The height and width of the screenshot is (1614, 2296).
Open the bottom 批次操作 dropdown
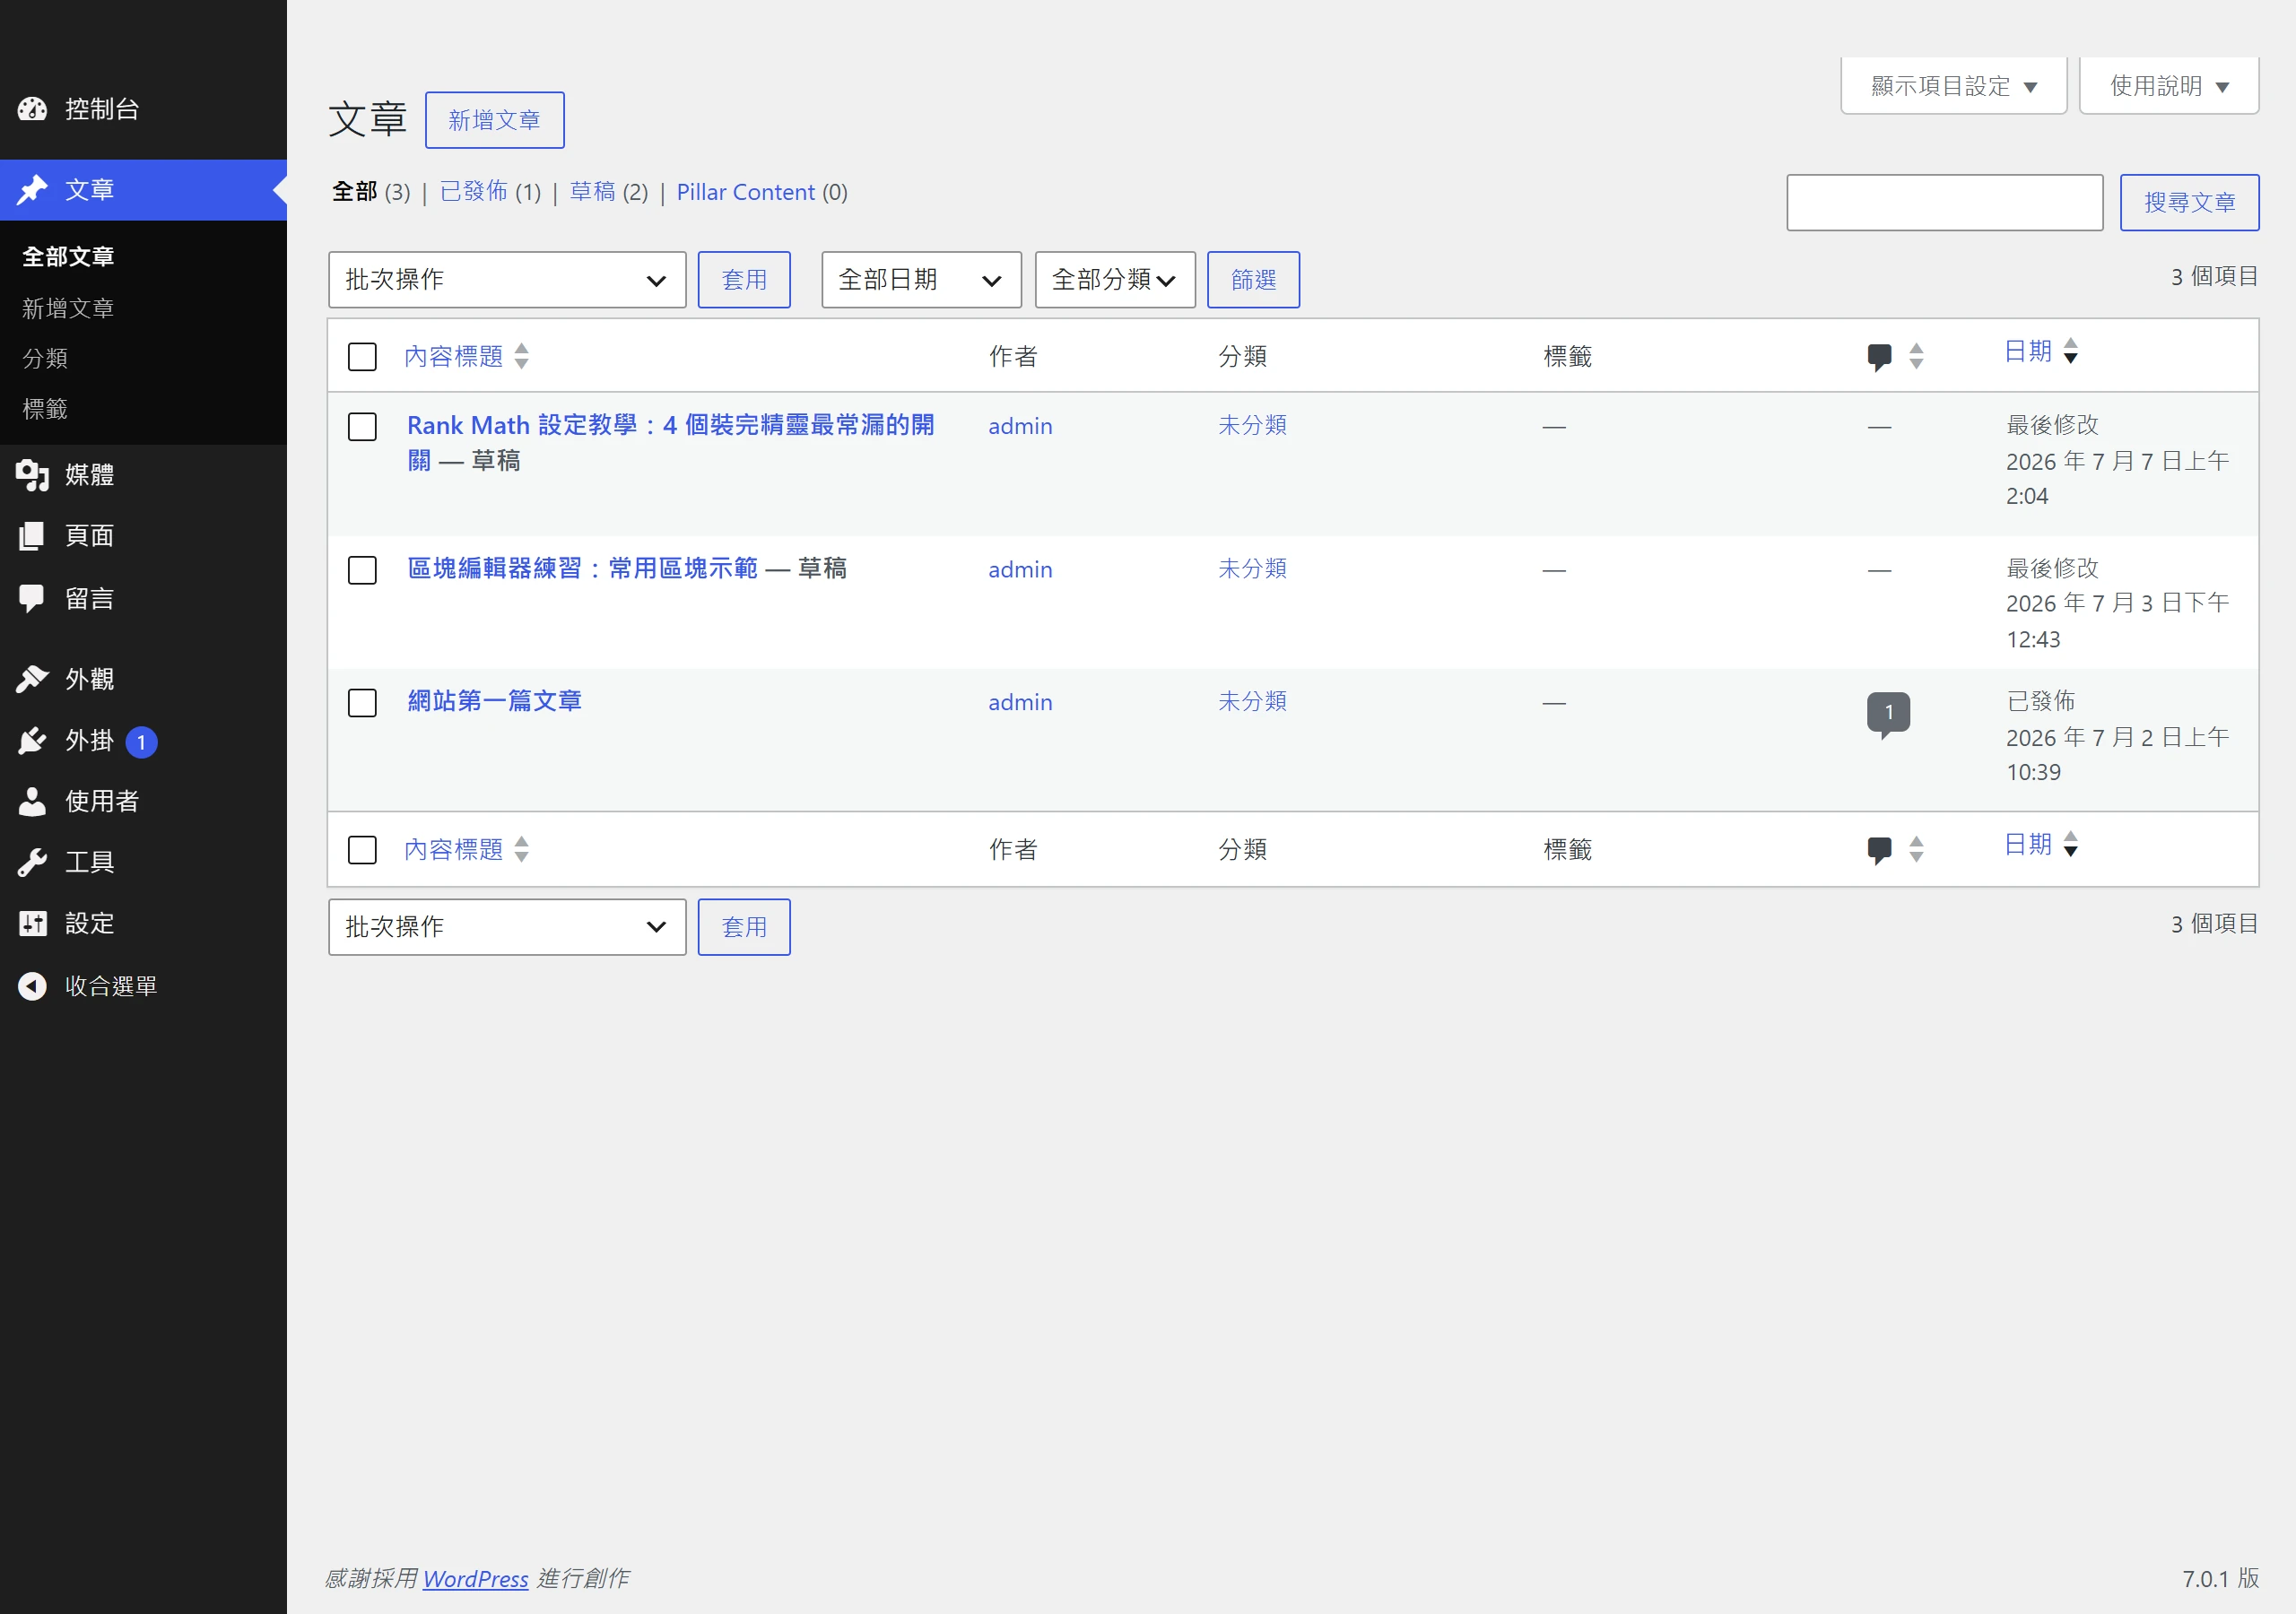point(507,927)
